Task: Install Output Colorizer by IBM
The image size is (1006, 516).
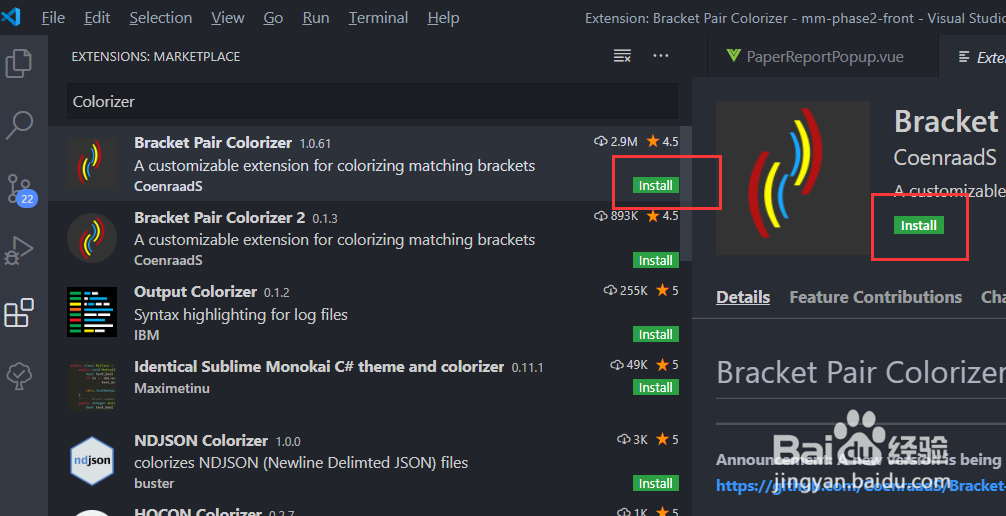Action: [x=655, y=334]
